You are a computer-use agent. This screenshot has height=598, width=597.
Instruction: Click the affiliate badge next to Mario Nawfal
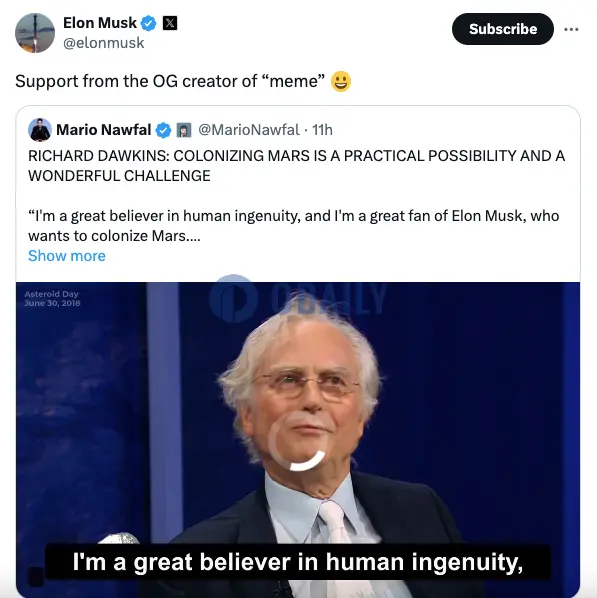183,130
